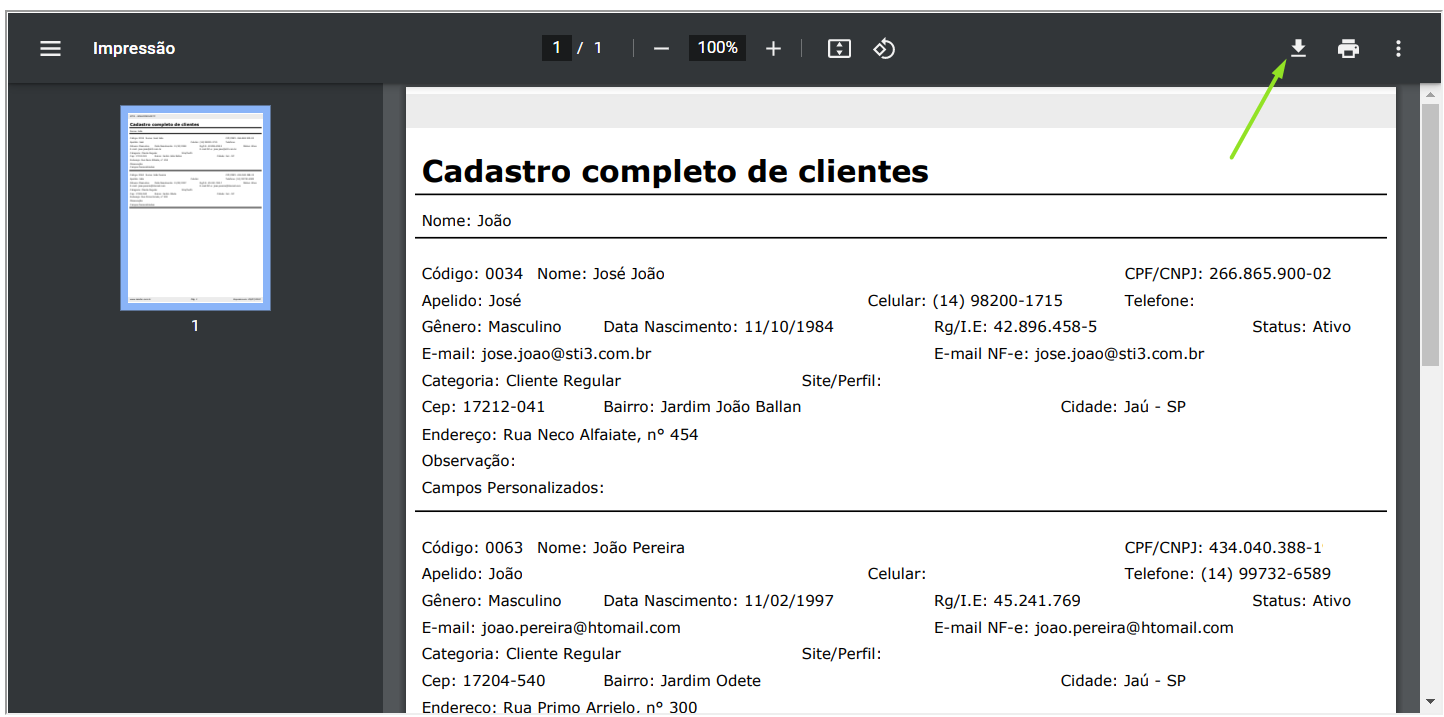Click the 'Cadastro completo de clientes' heading

675,171
